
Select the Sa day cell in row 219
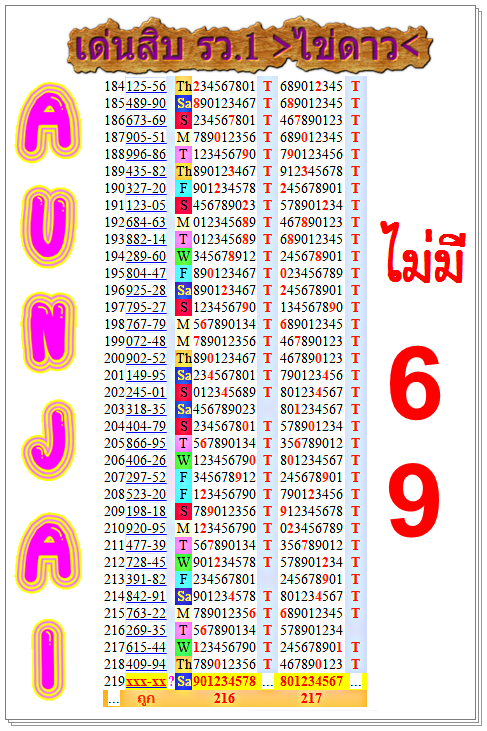click(184, 682)
